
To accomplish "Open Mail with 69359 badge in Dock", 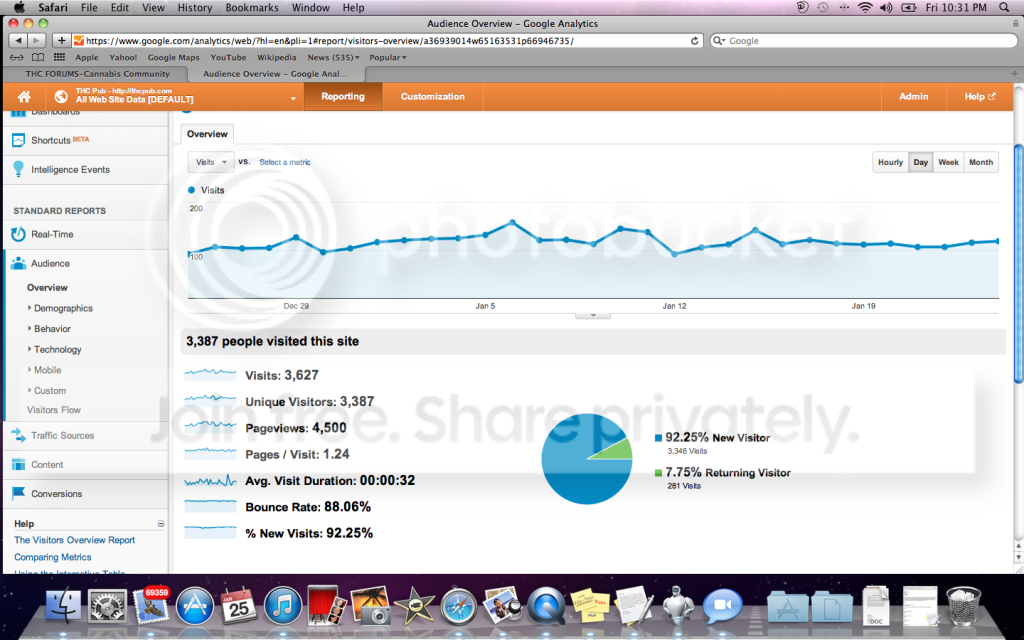I will pyautogui.click(x=151, y=605).
